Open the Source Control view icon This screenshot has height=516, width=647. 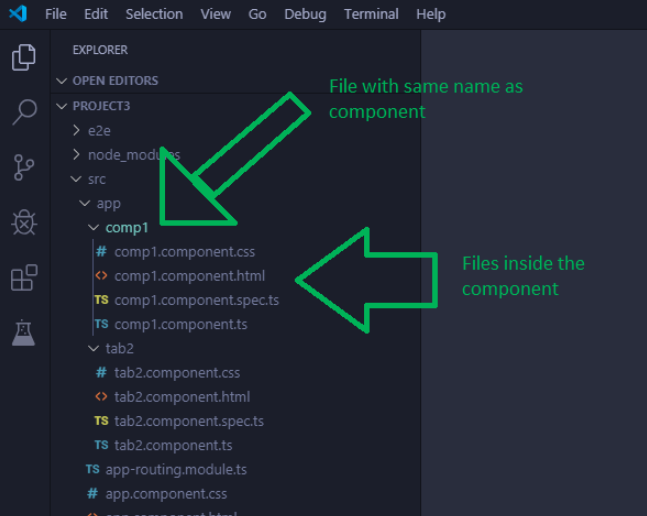pos(23,167)
